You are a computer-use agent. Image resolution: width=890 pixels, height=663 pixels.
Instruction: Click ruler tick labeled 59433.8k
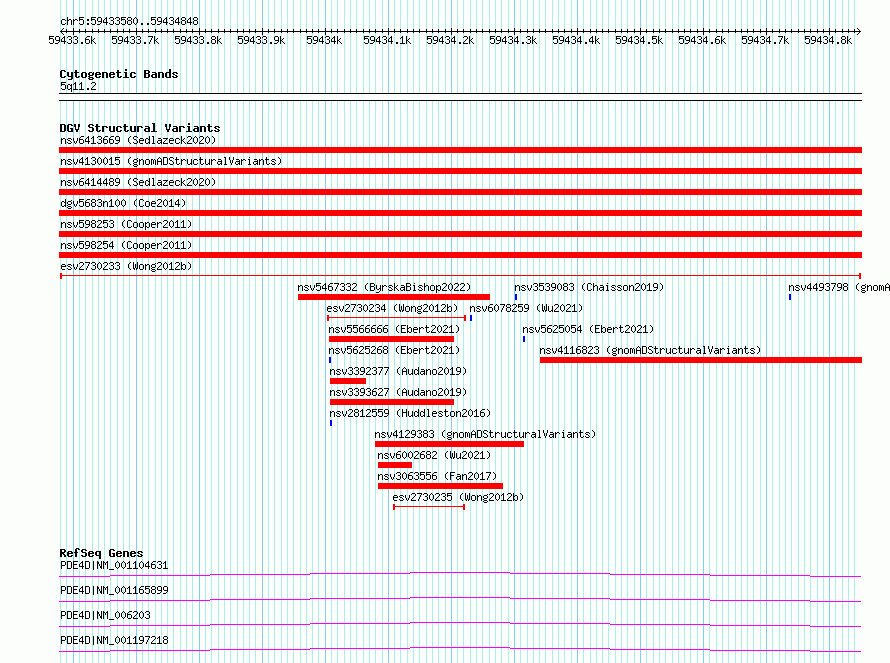[198, 40]
